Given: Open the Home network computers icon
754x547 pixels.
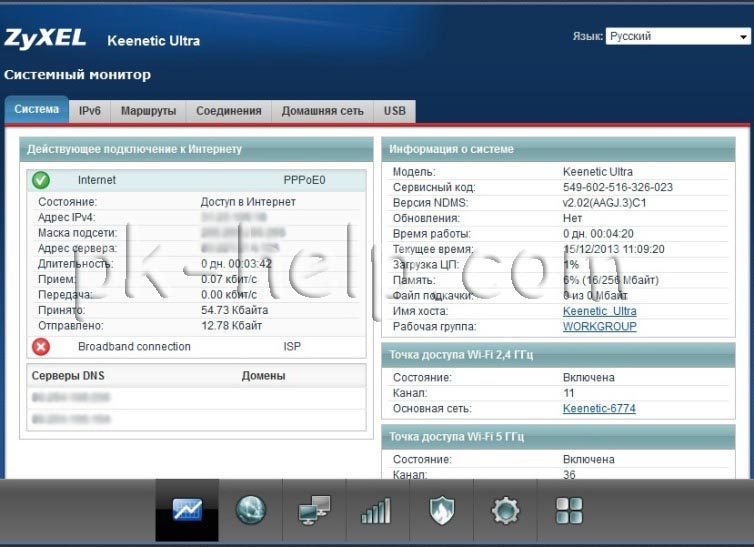Looking at the screenshot, I should pyautogui.click(x=314, y=510).
